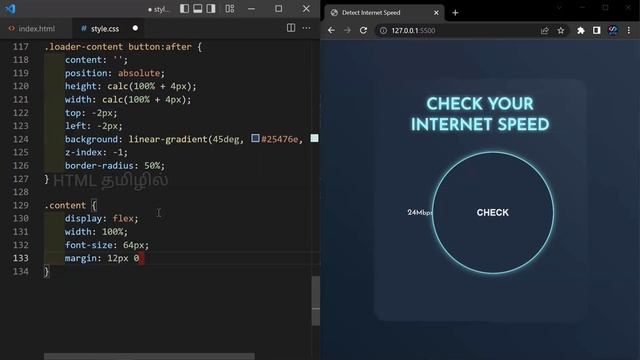Share this page icon in Chrome
Viewport: 640px width, 360px height.
pyautogui.click(x=544, y=31)
